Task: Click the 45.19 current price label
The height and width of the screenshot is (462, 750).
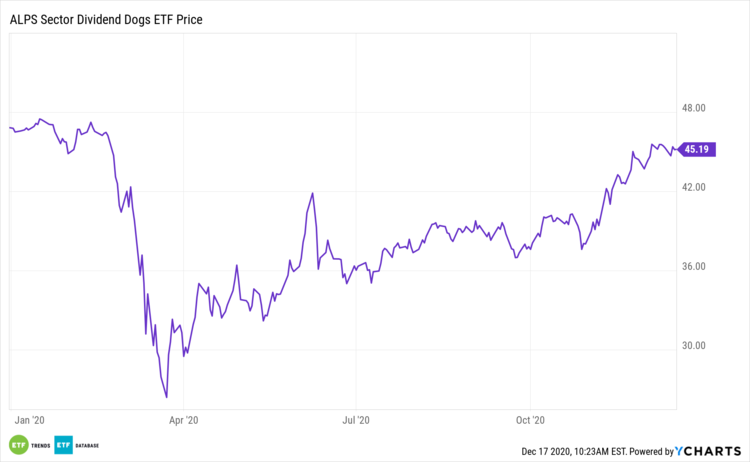Action: [695, 149]
